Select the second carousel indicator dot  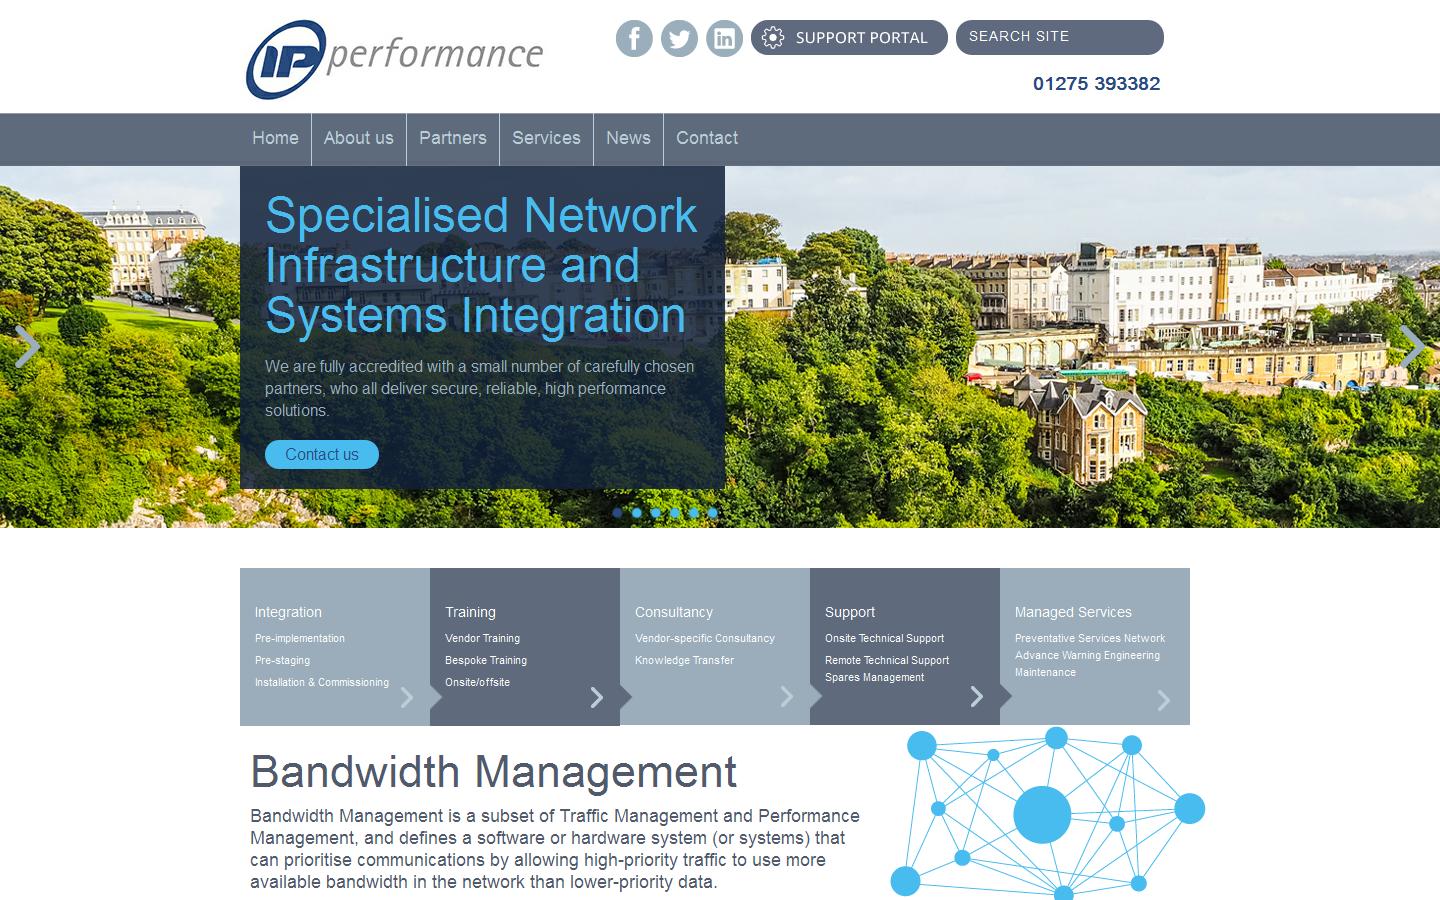[636, 512]
